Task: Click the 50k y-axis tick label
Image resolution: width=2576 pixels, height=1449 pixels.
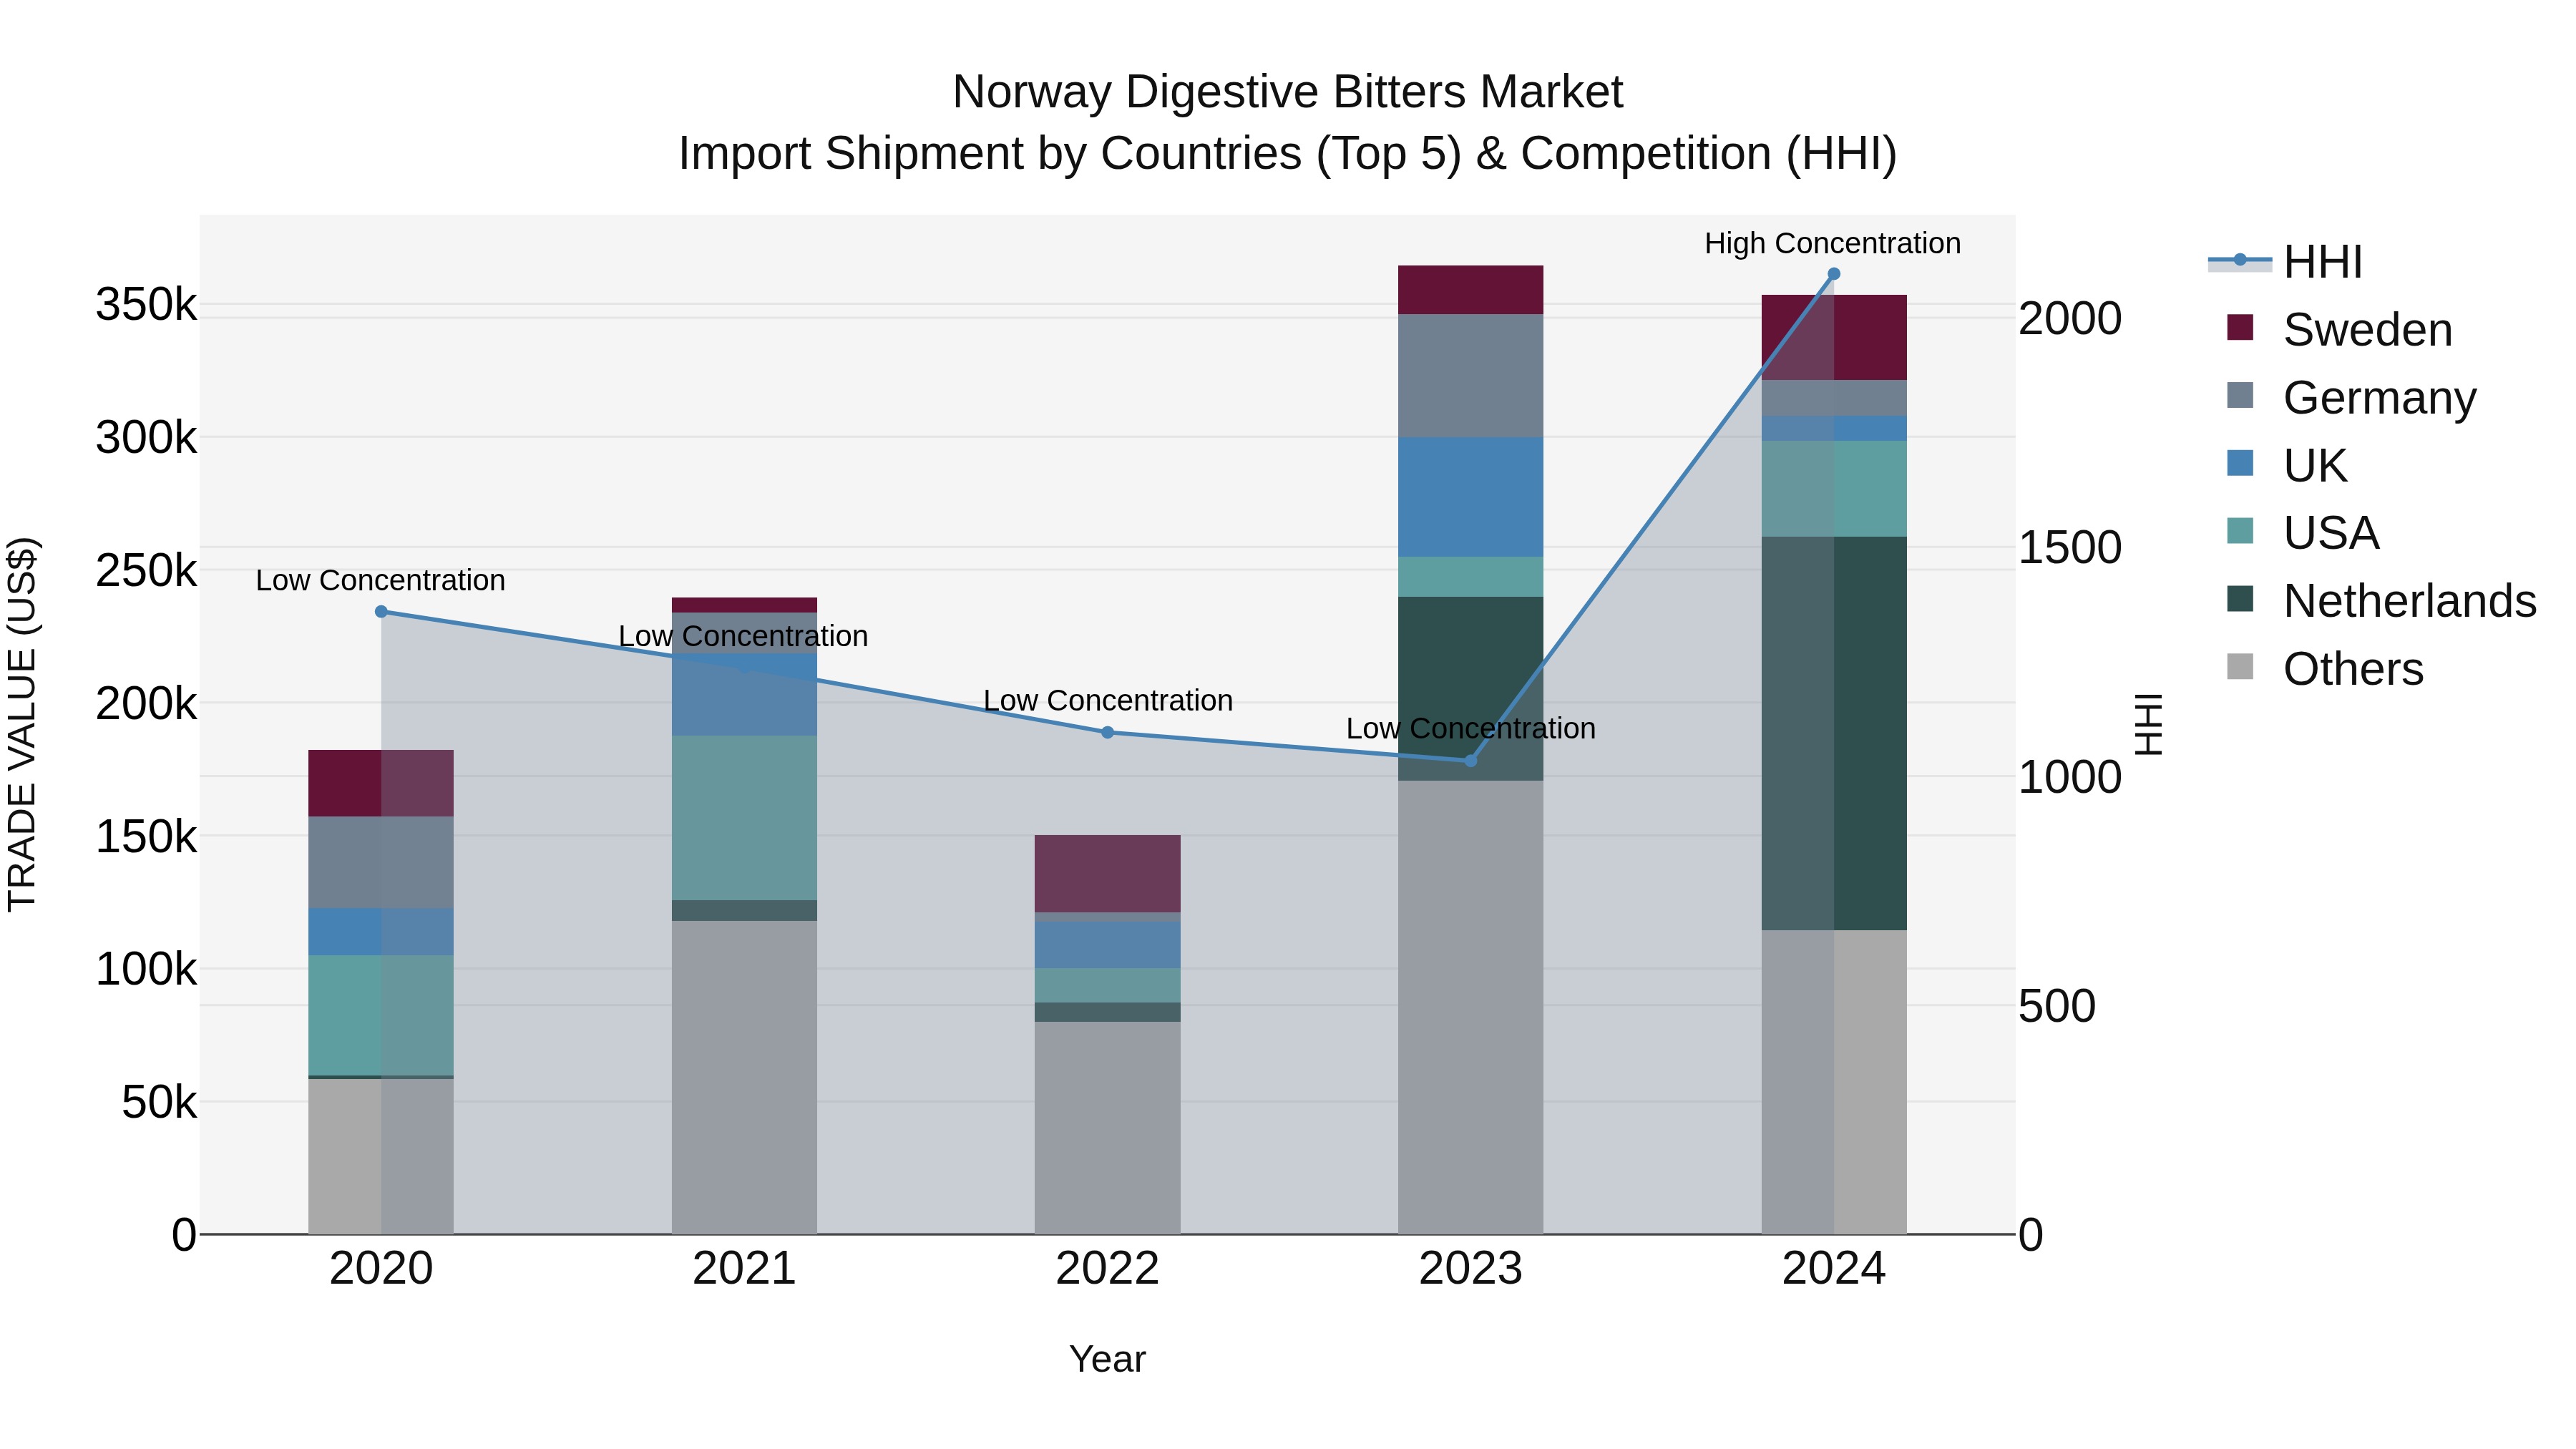Action: pos(159,1102)
